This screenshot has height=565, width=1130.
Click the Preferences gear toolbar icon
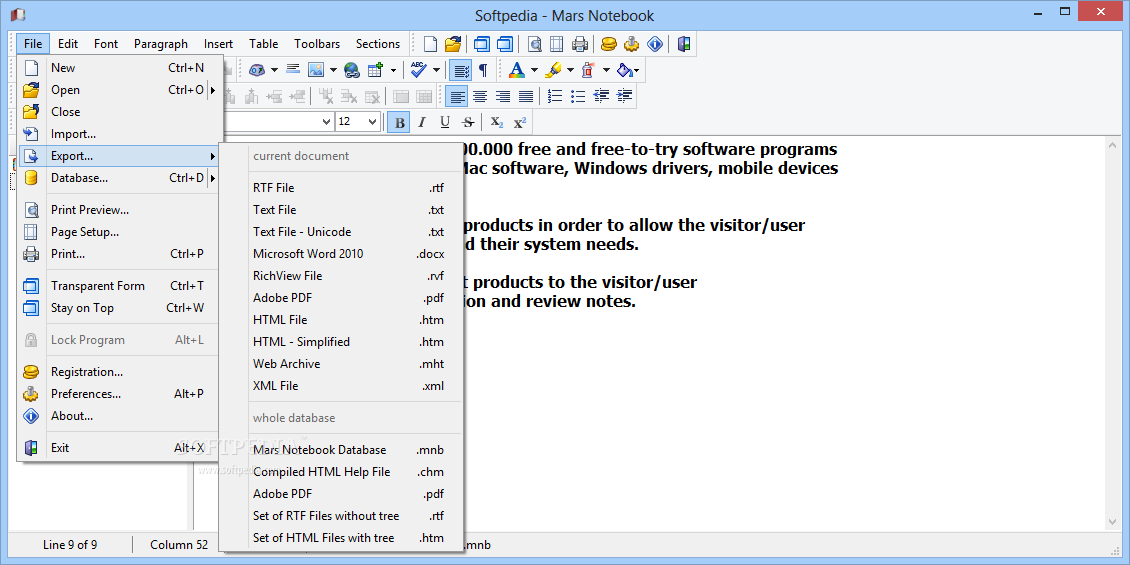tap(631, 44)
